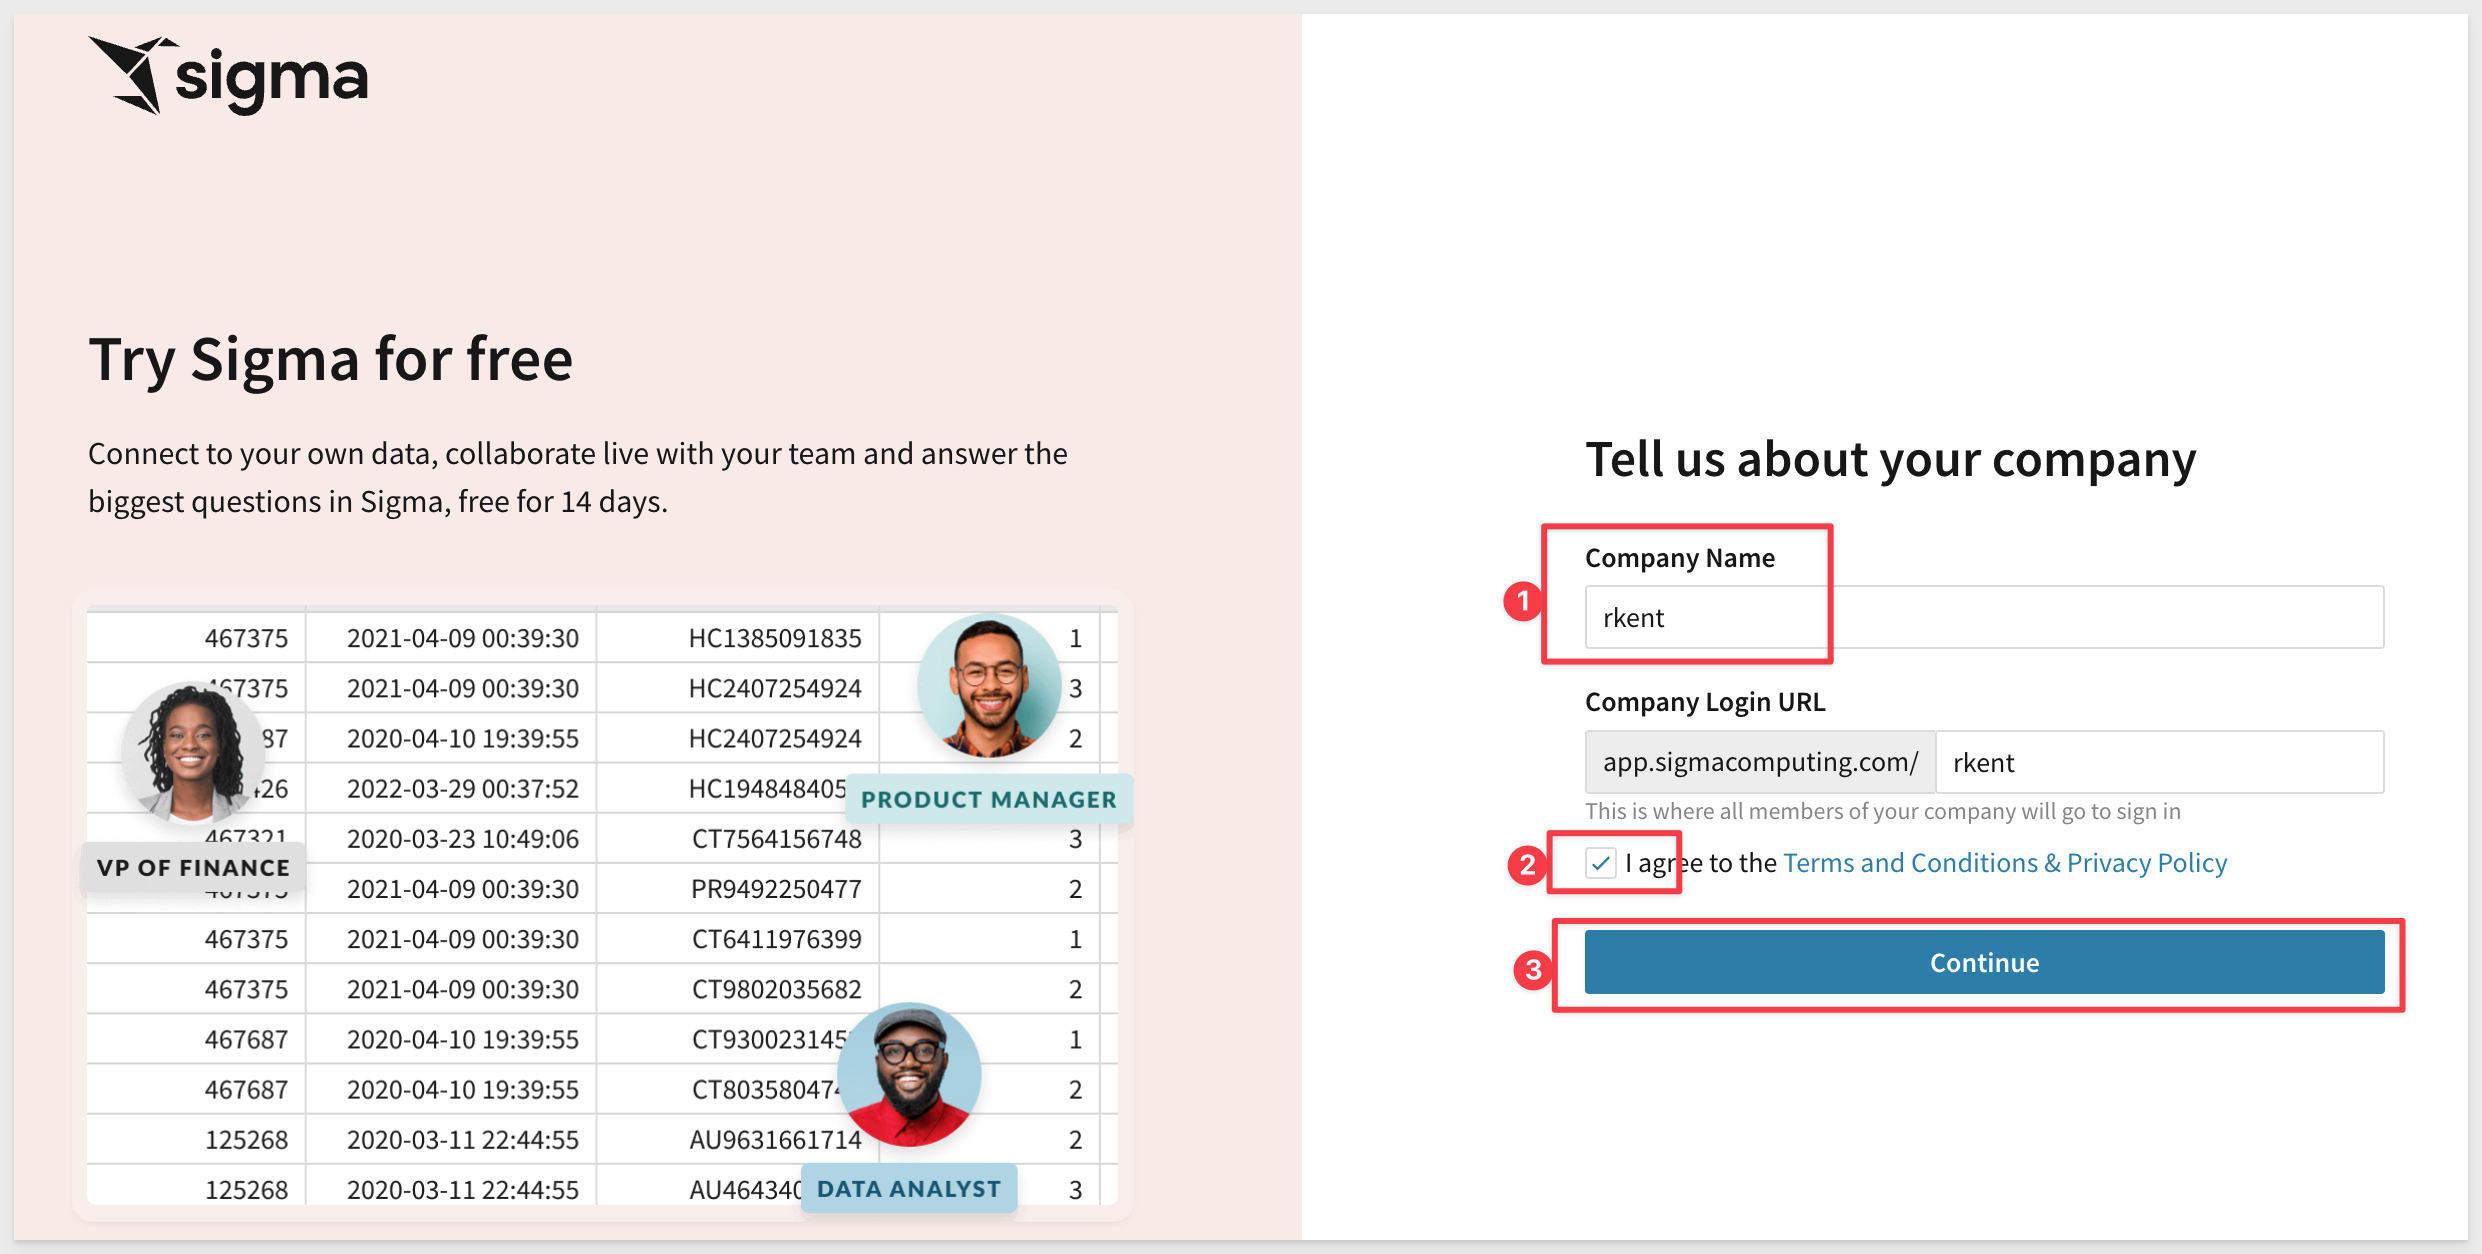Click the sigma wordmark text

[271, 80]
